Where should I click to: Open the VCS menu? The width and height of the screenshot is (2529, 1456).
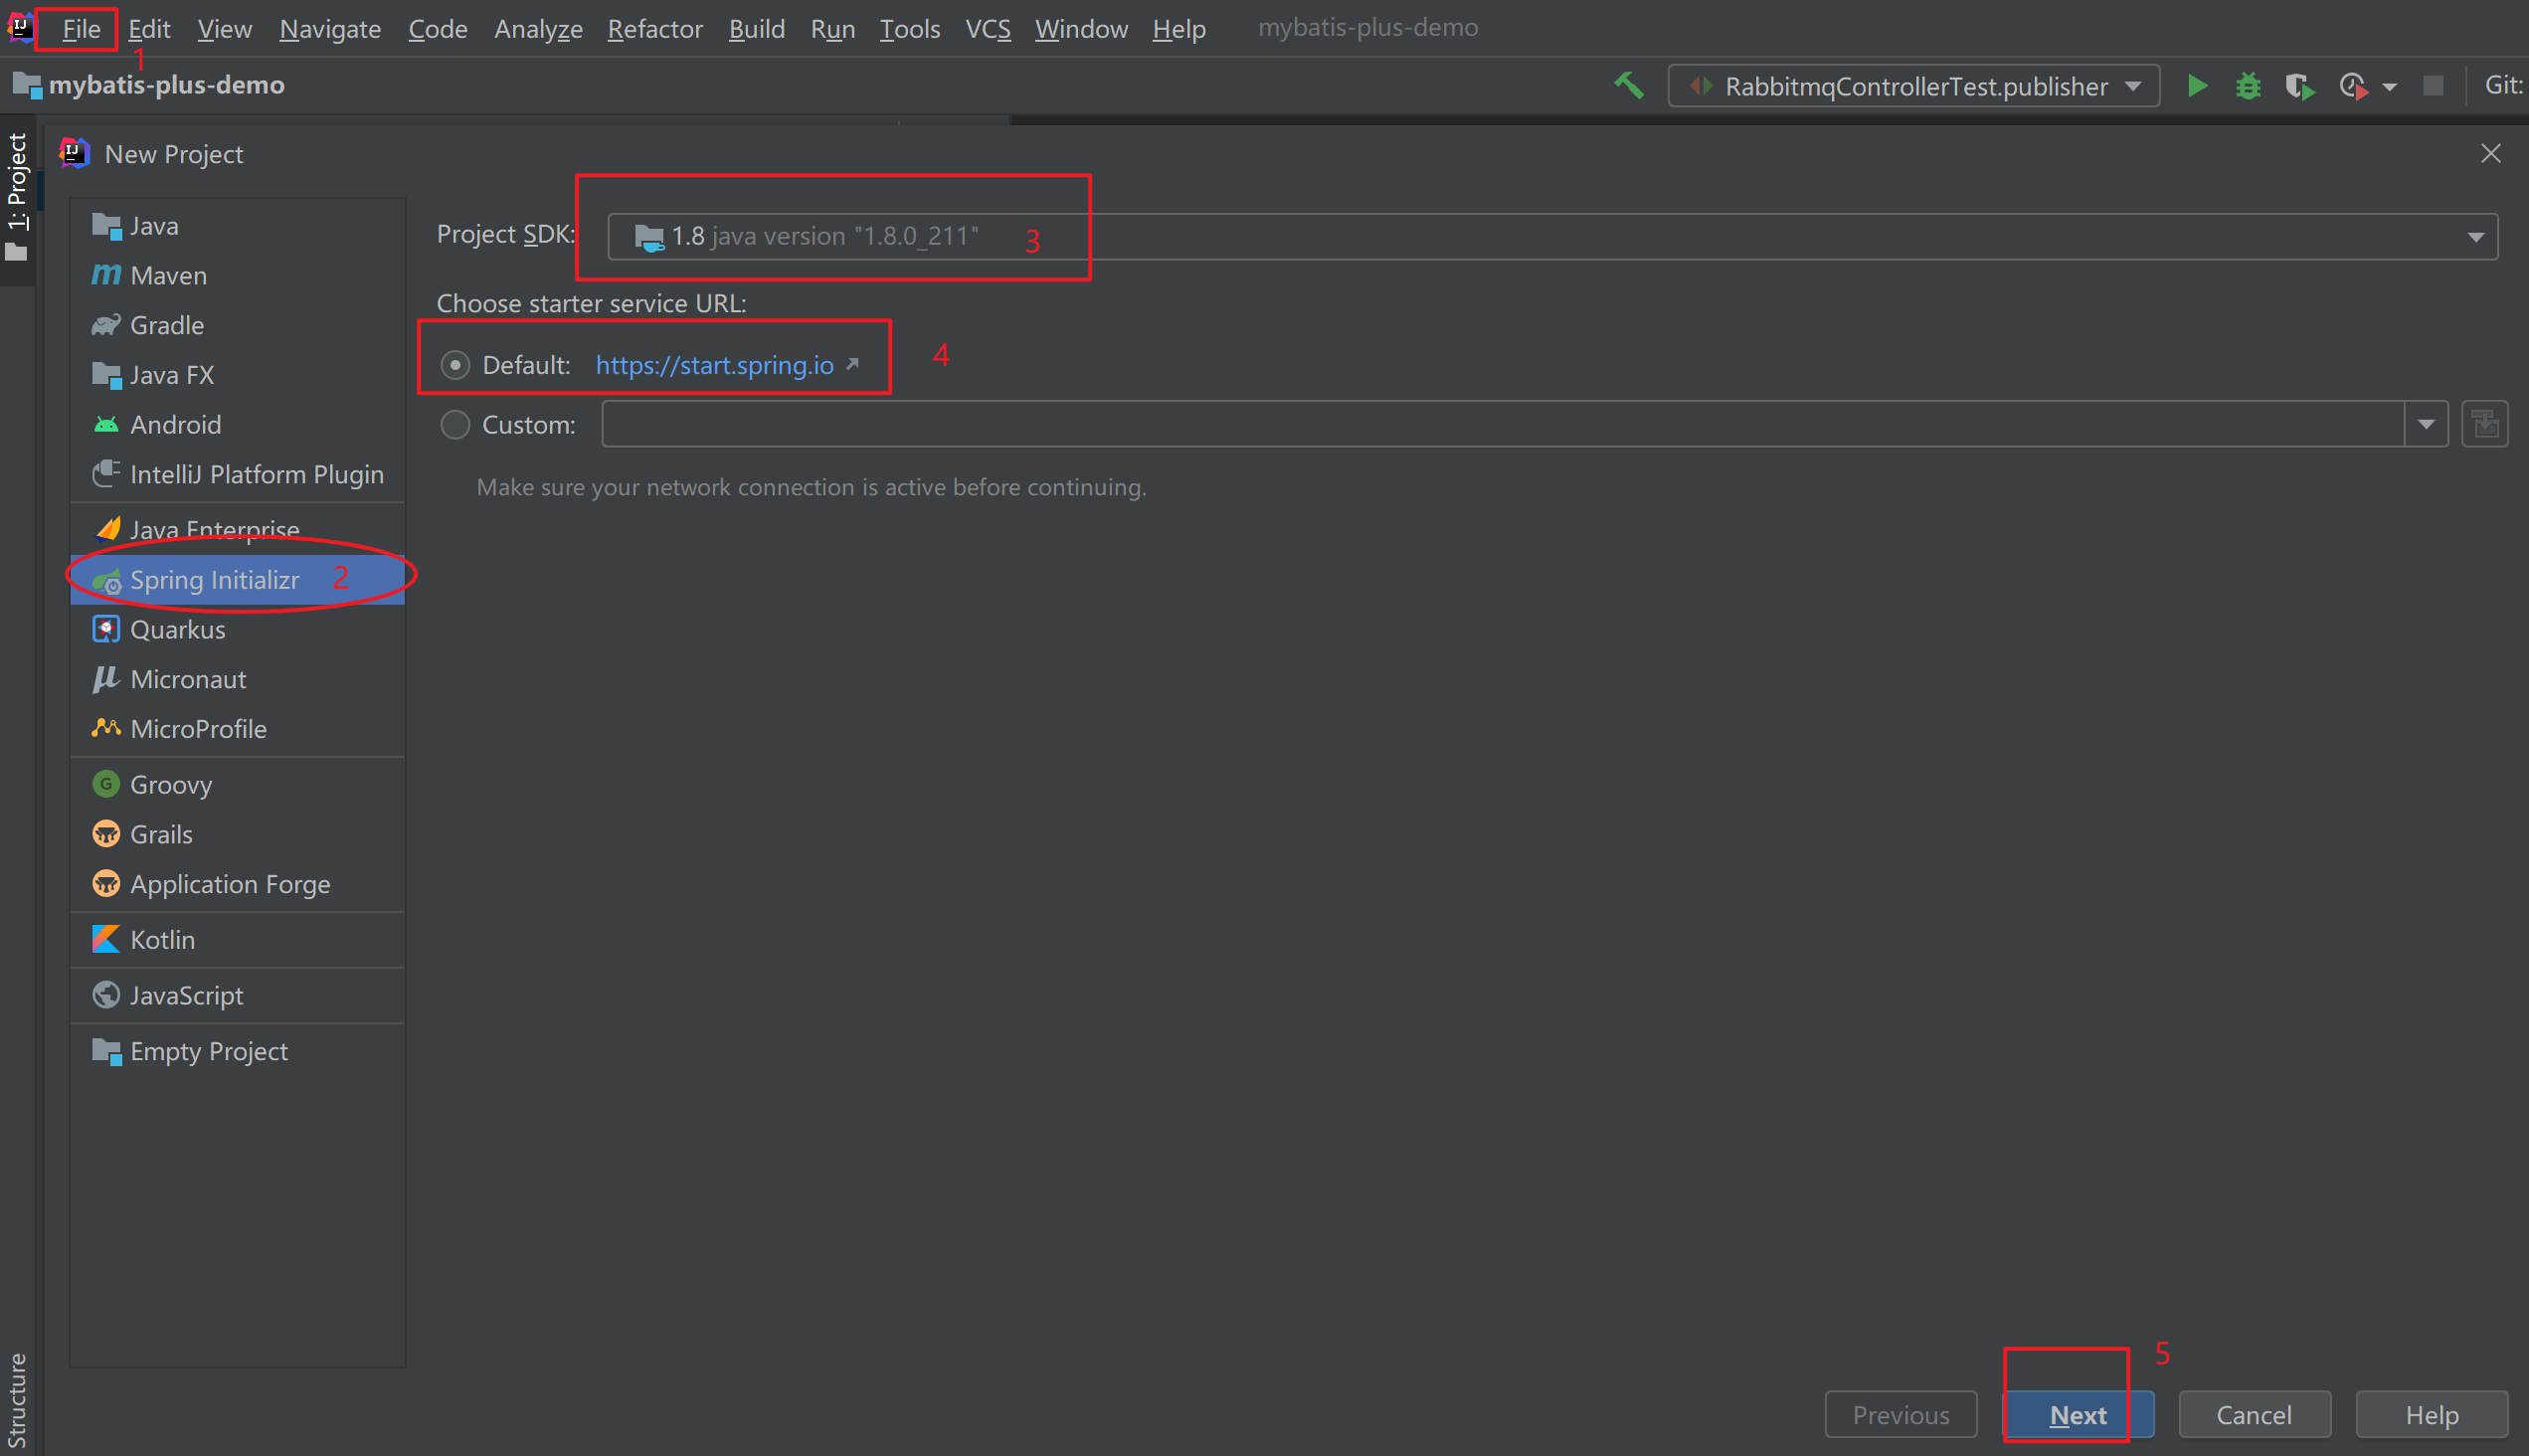click(x=987, y=29)
